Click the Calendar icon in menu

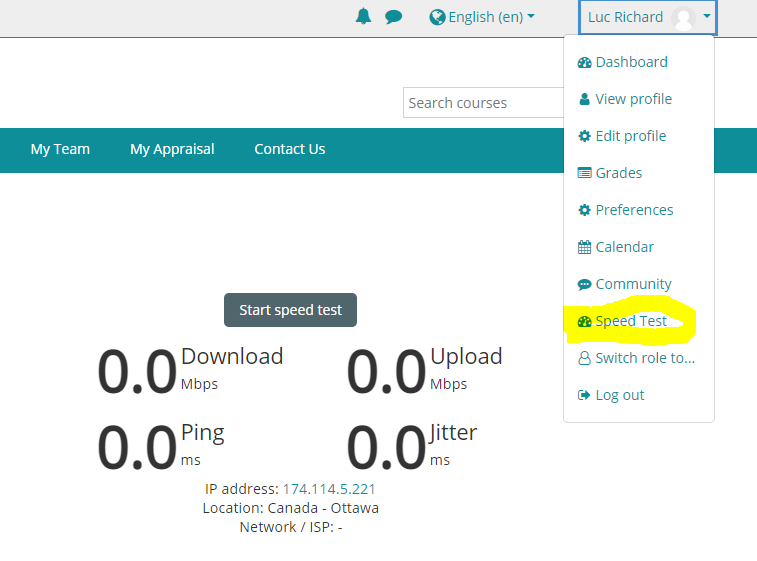click(585, 247)
